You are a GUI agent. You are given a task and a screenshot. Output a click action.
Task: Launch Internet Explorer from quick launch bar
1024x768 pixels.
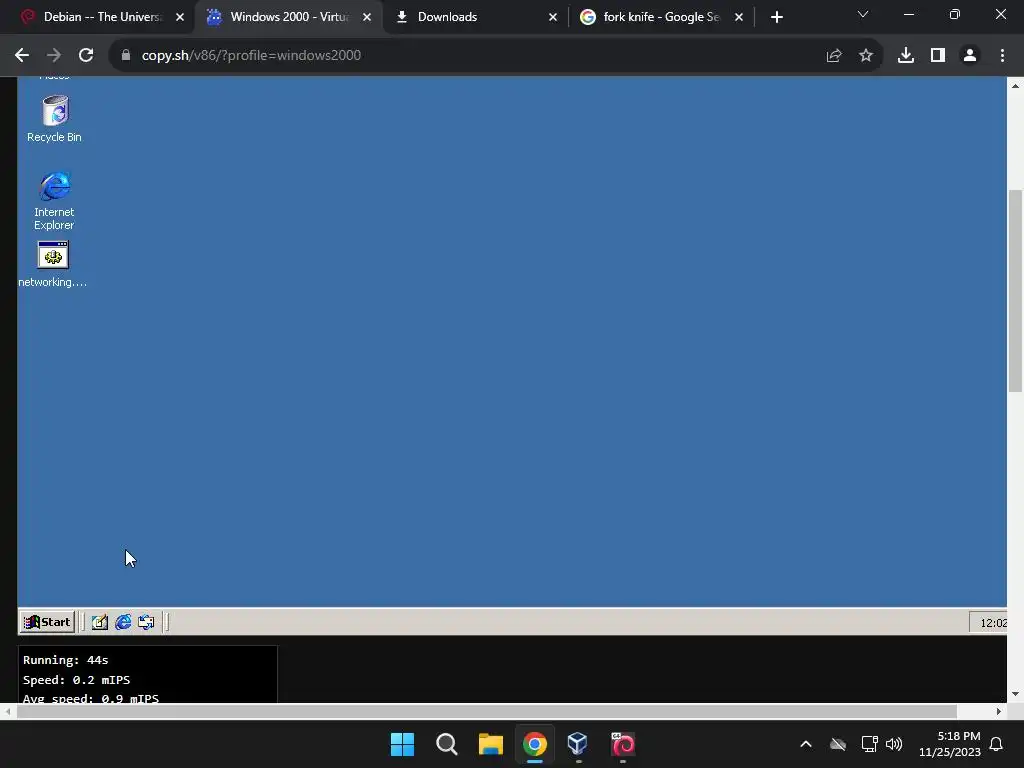coord(123,622)
